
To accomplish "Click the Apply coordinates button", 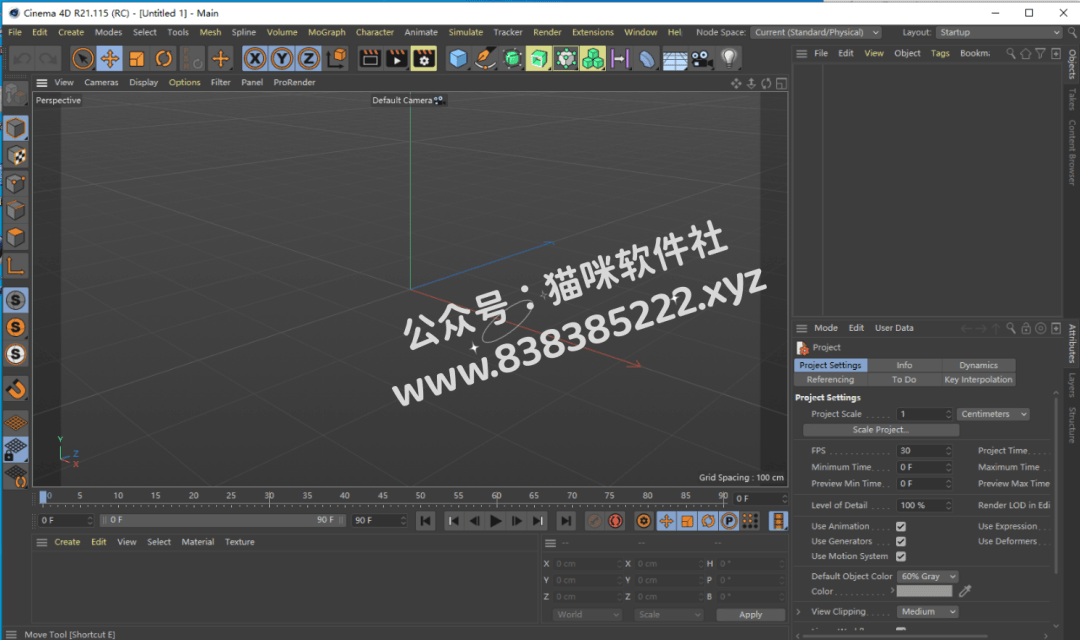I will point(750,615).
